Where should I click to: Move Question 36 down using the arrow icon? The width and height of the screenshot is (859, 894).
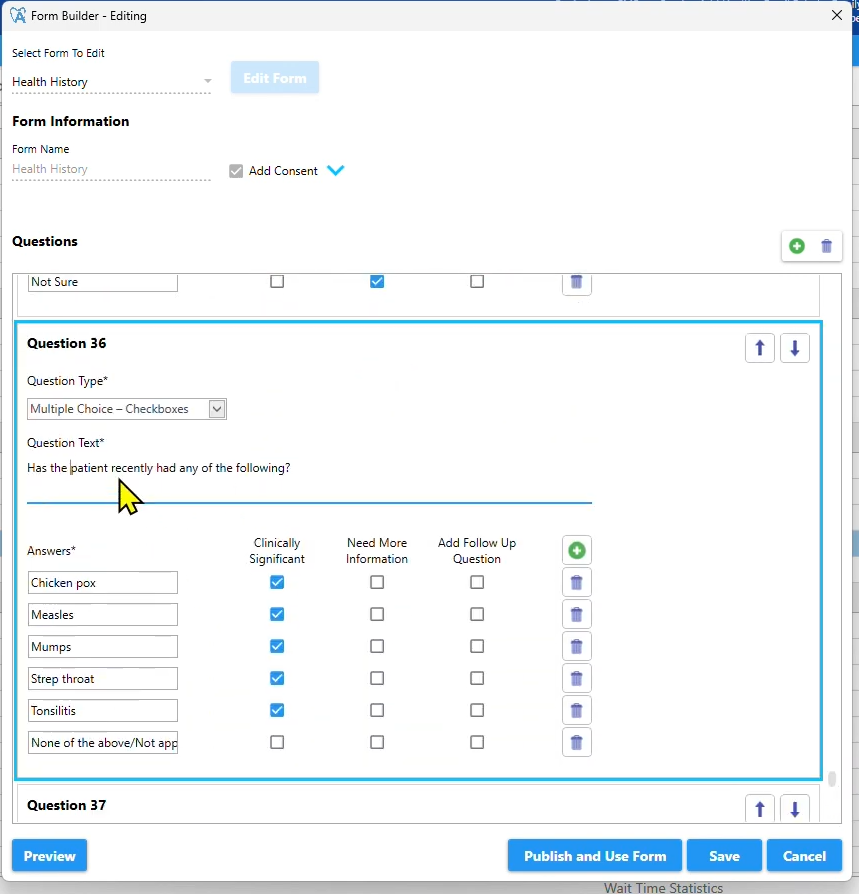coord(795,347)
